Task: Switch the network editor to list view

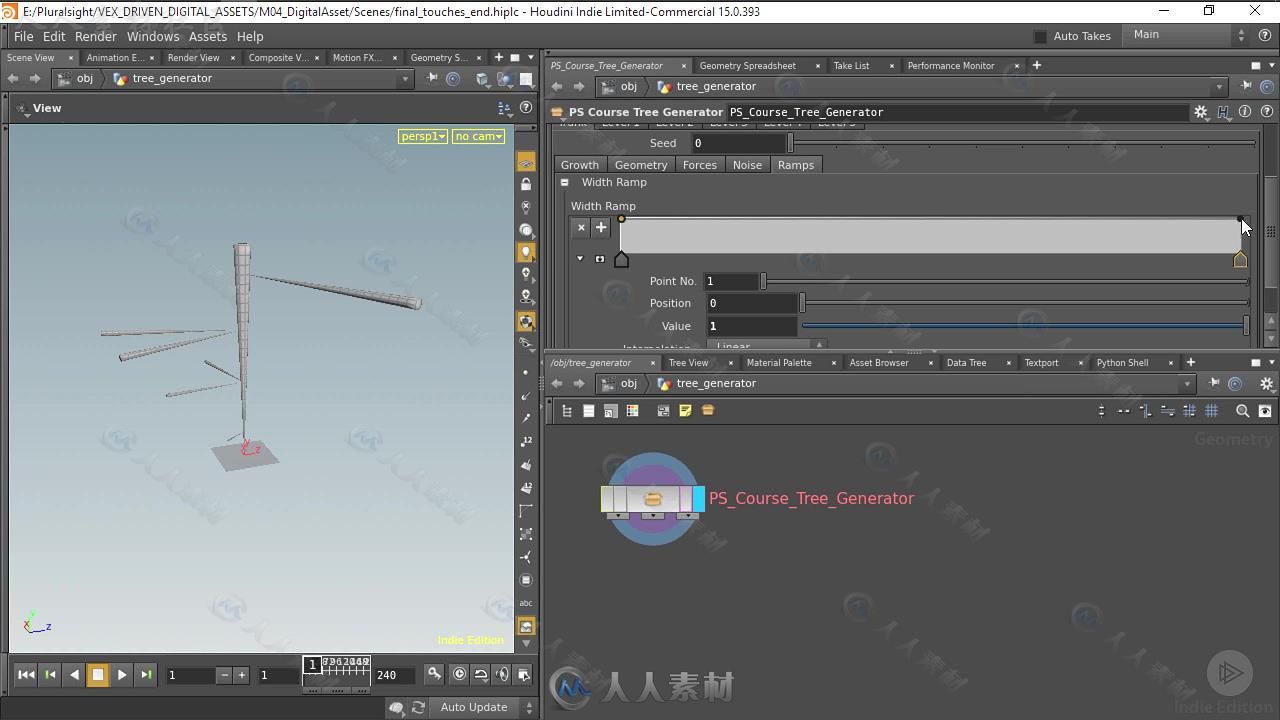Action: coord(589,411)
